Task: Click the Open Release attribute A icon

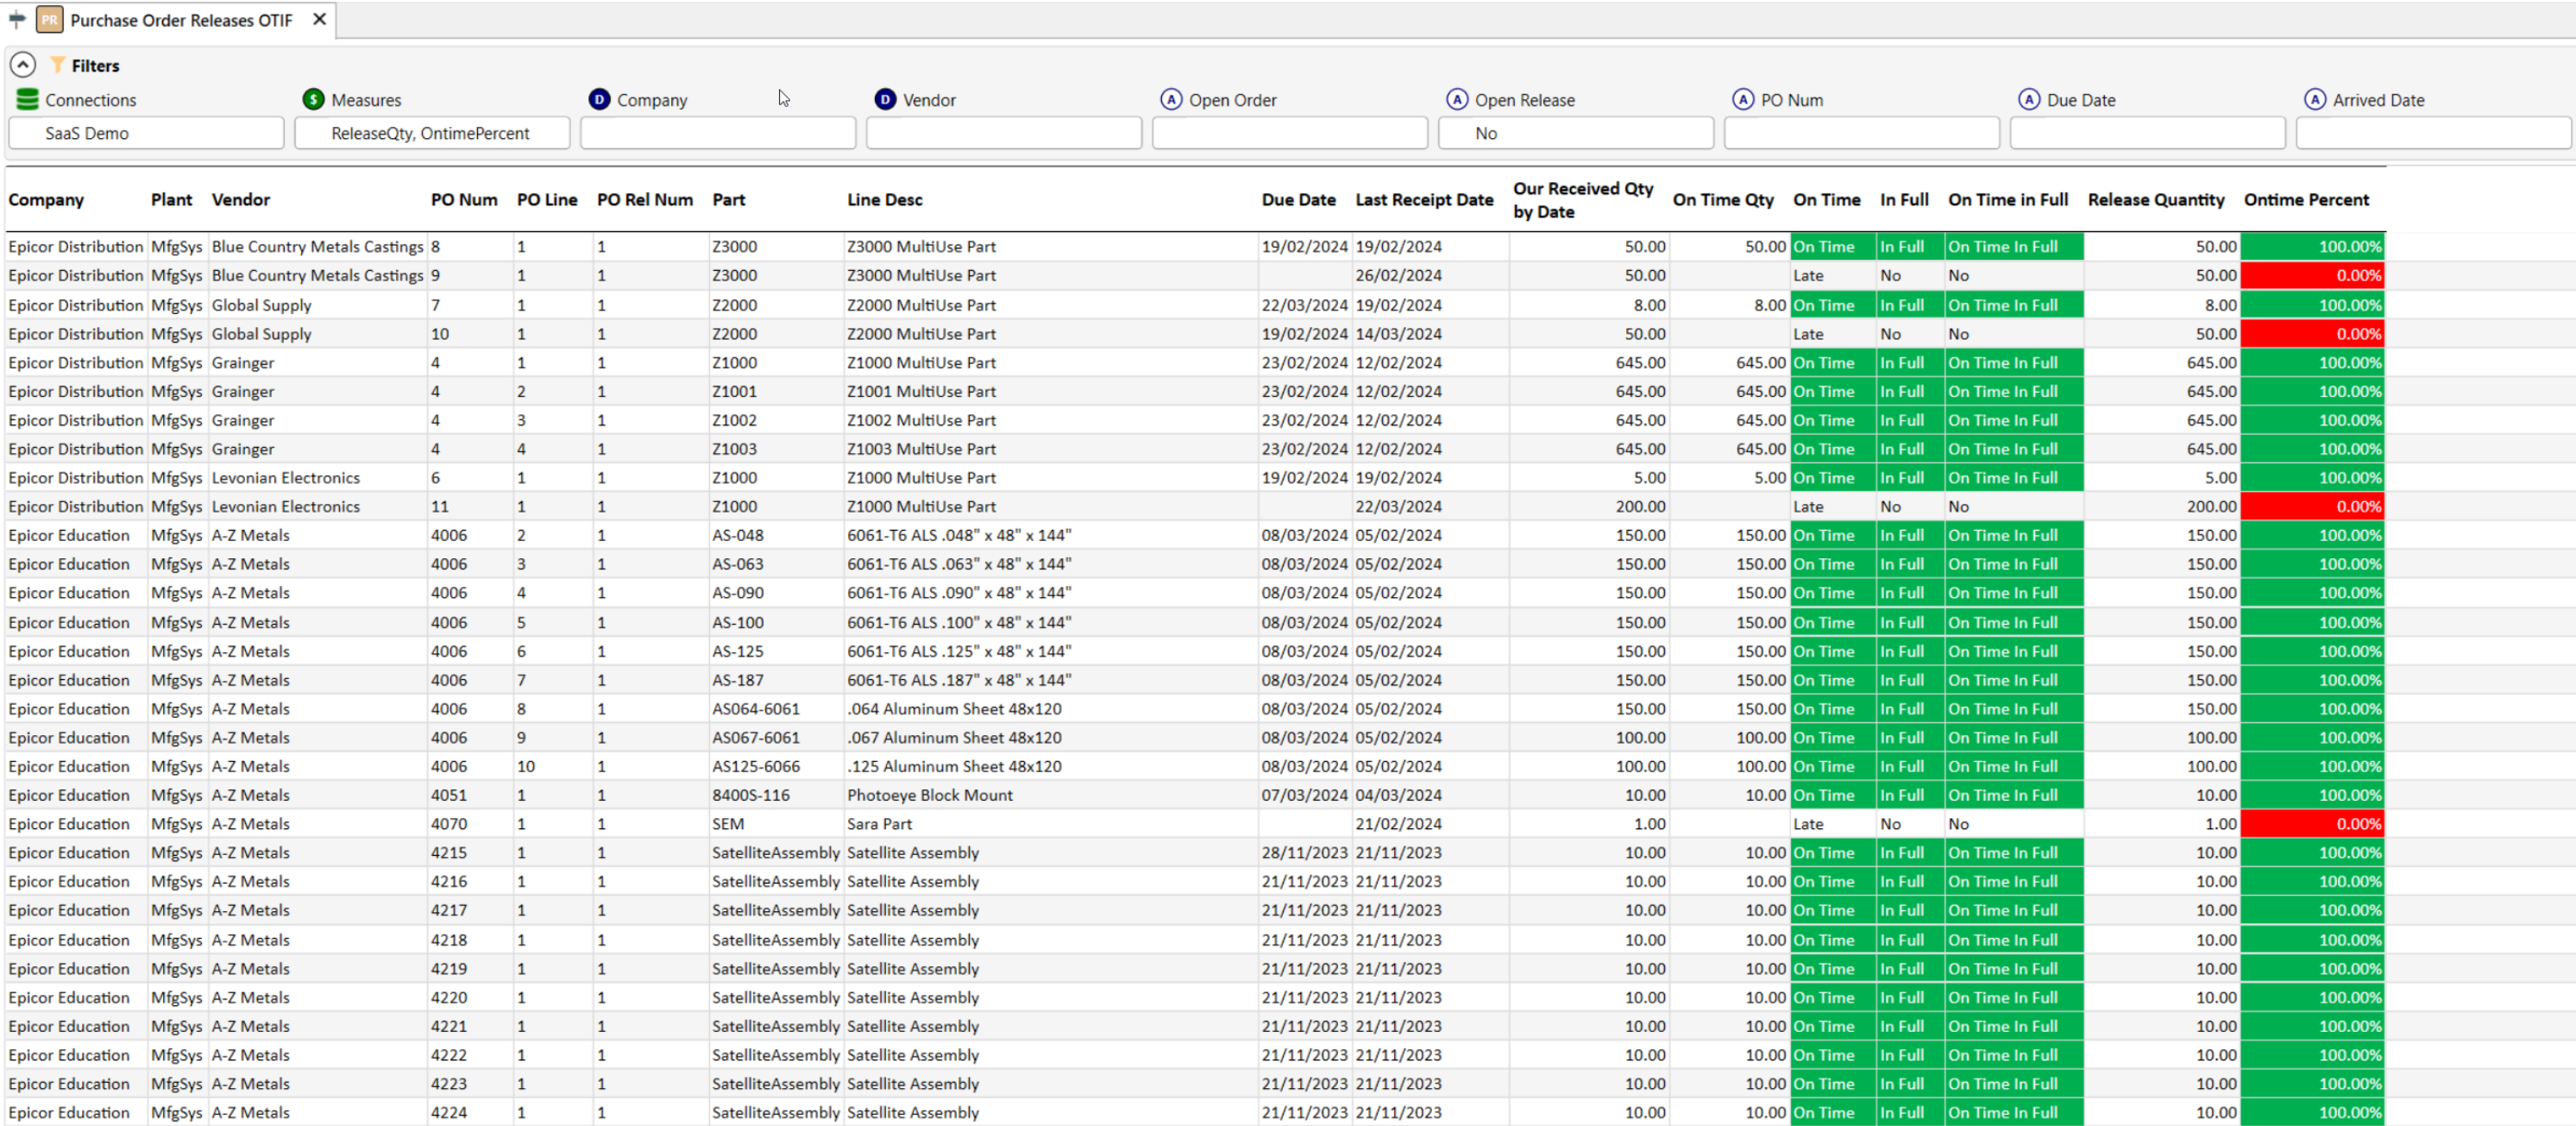Action: pos(1457,99)
